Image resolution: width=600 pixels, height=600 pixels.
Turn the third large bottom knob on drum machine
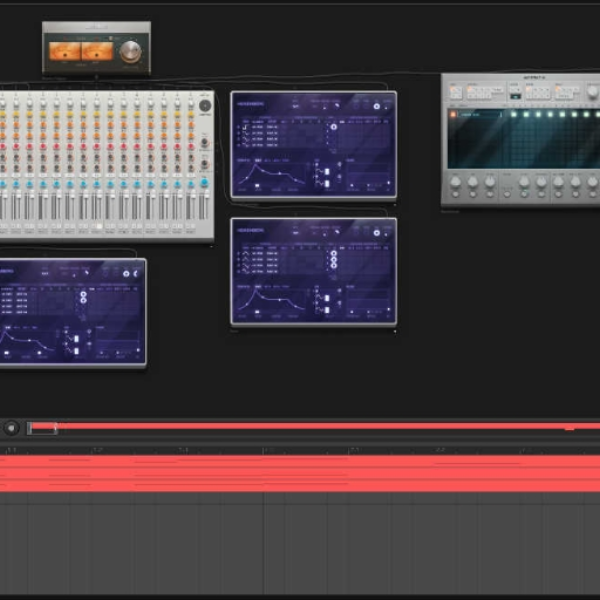point(490,183)
